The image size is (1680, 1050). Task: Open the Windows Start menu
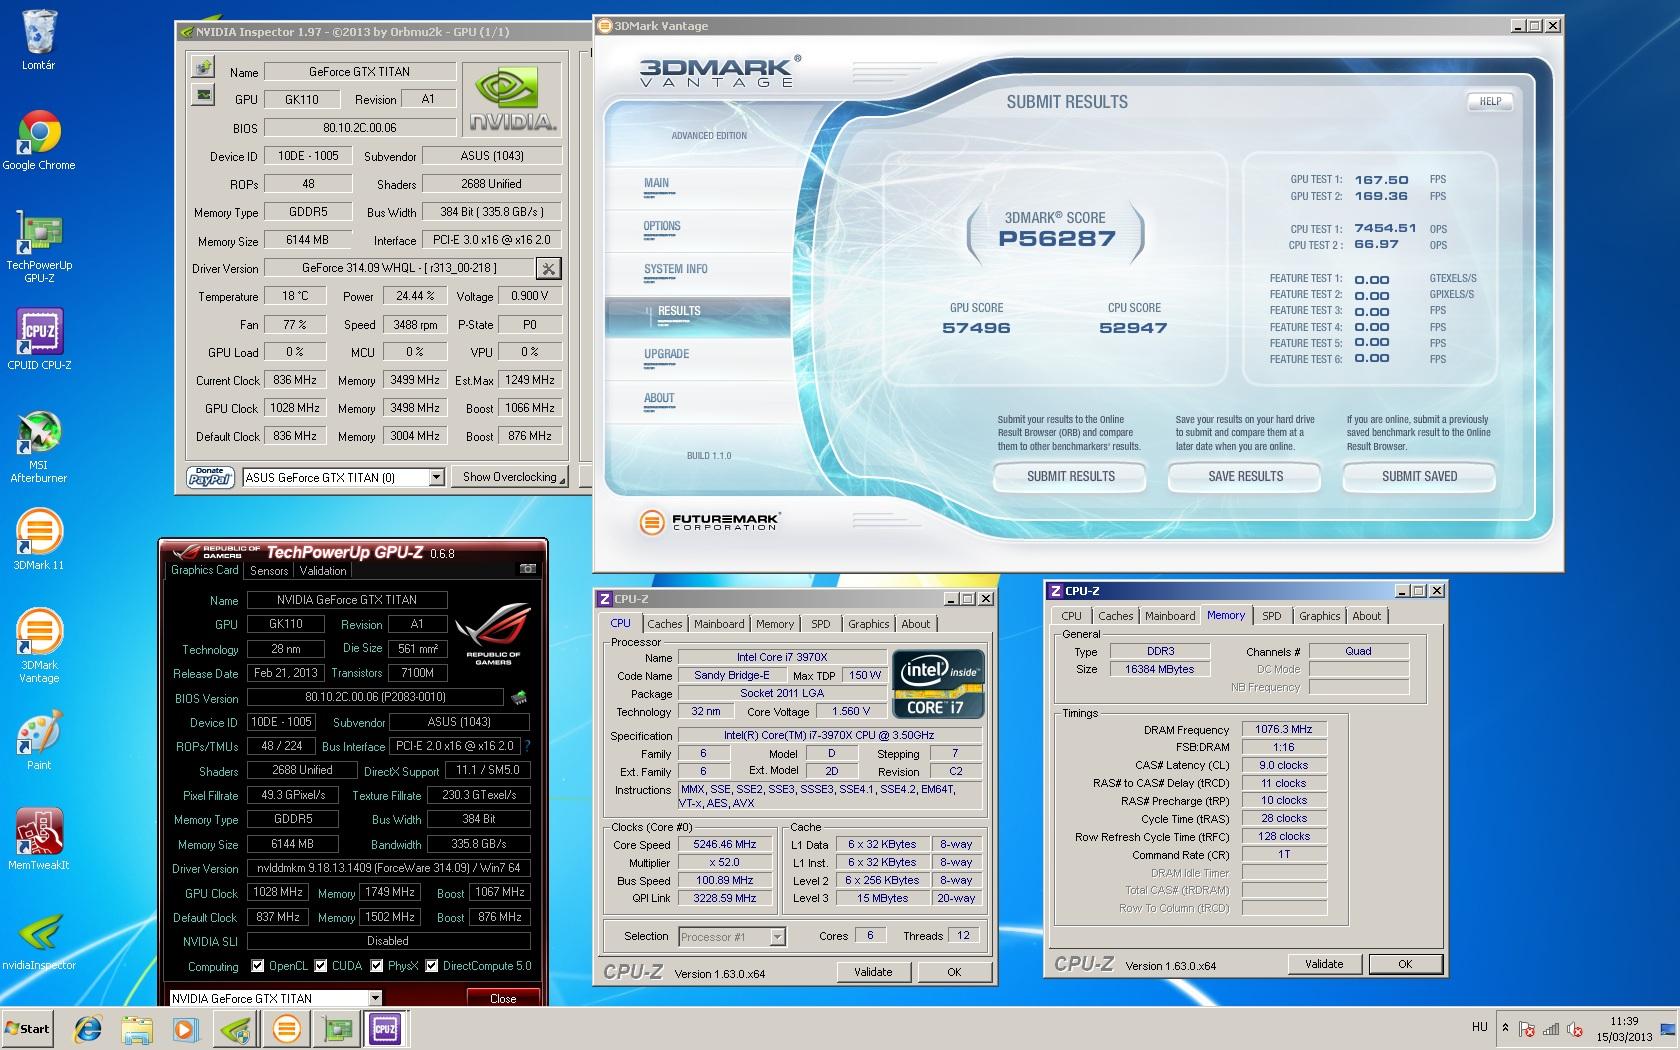coord(28,1028)
